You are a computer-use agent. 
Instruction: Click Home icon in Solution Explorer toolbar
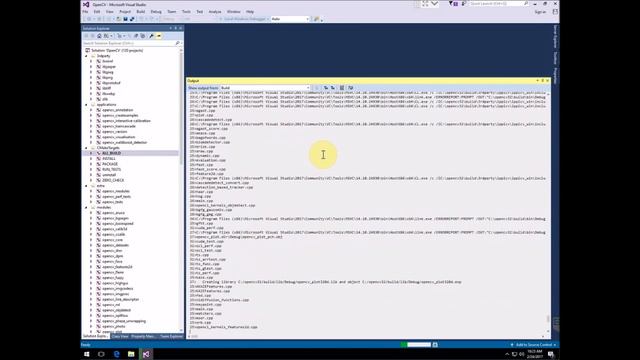99,36
